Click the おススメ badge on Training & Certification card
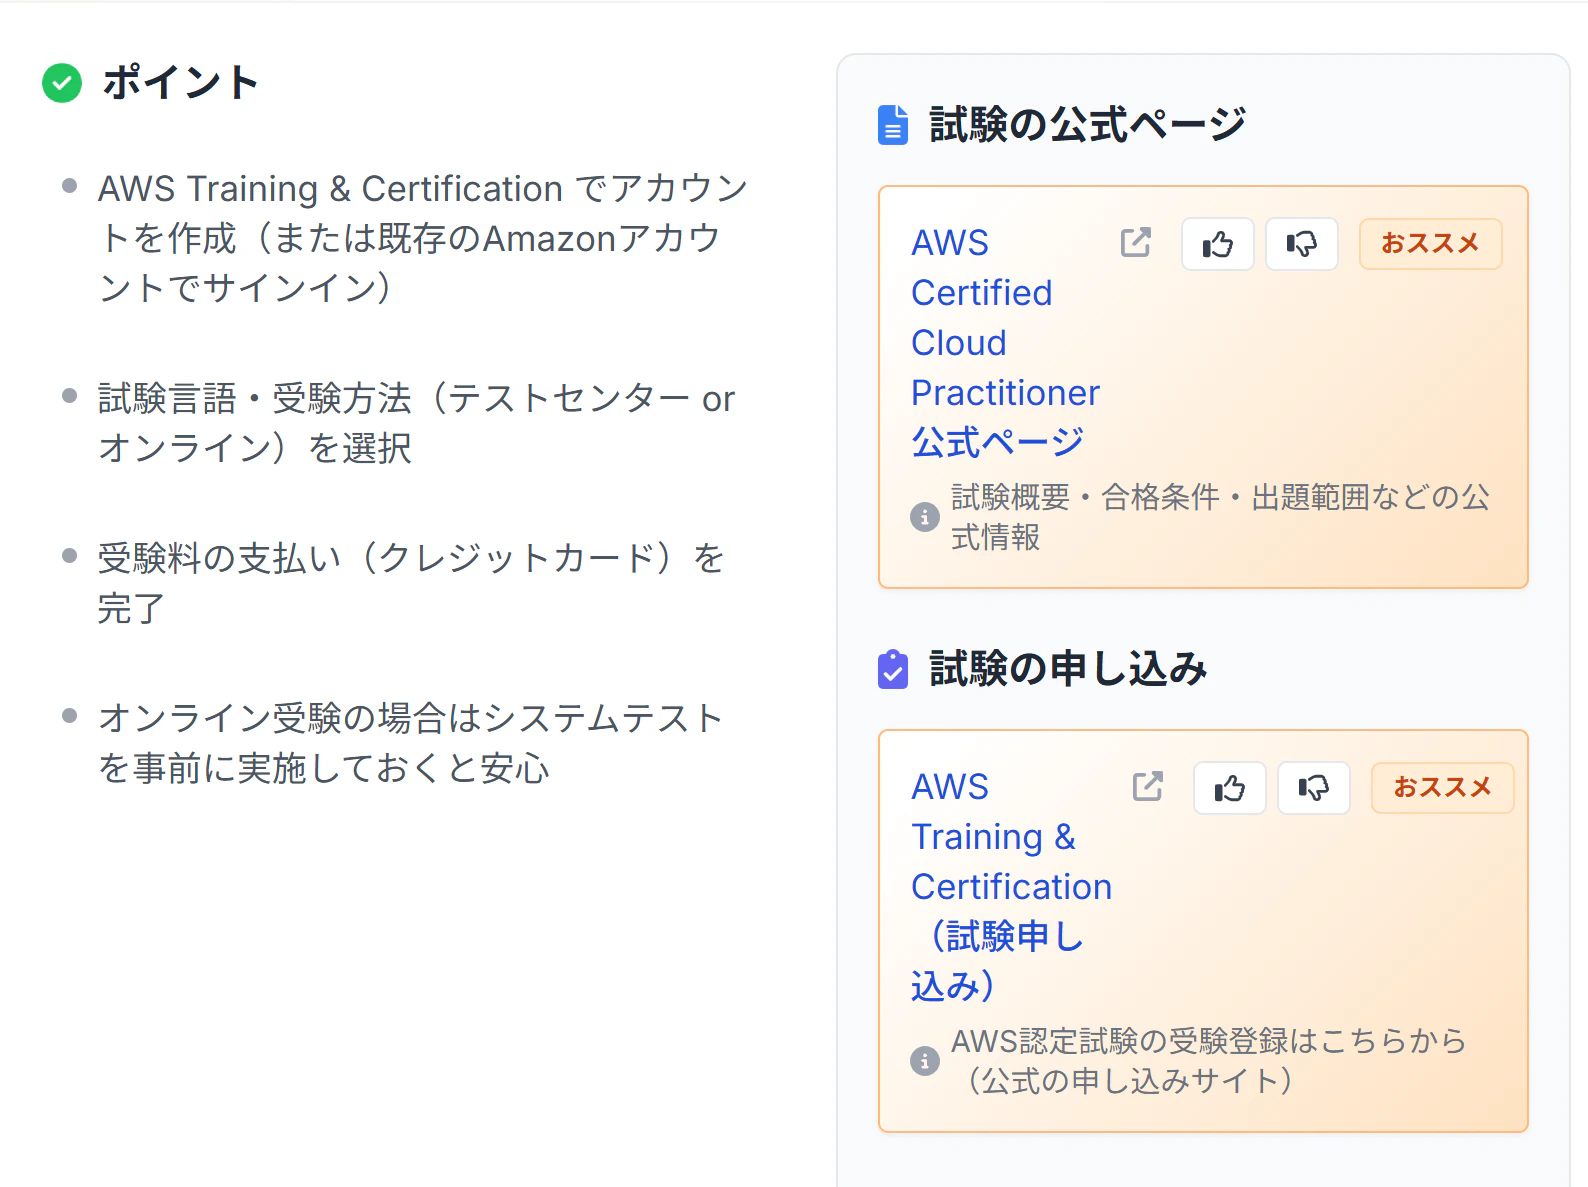Image resolution: width=1588 pixels, height=1187 pixels. [1442, 788]
